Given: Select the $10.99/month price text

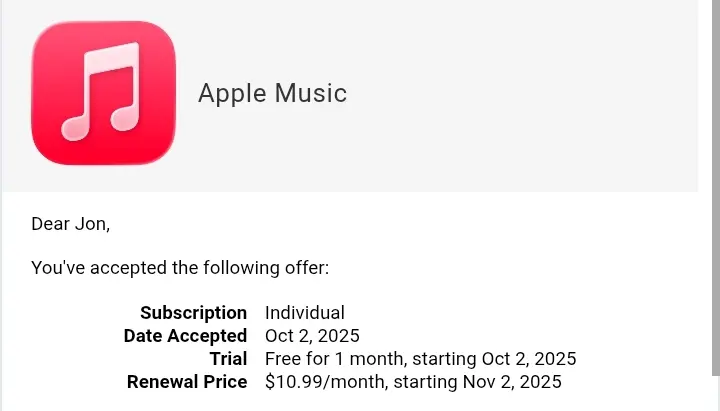Looking at the screenshot, I should (325, 382).
